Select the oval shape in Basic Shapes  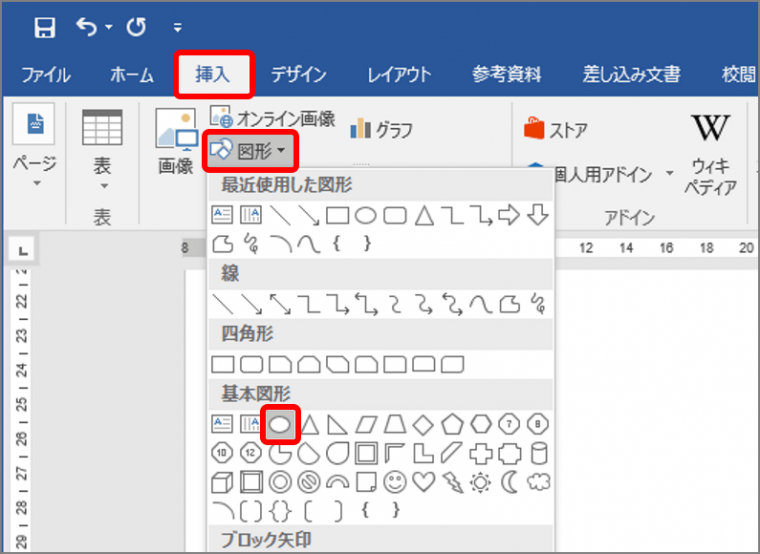tap(281, 424)
